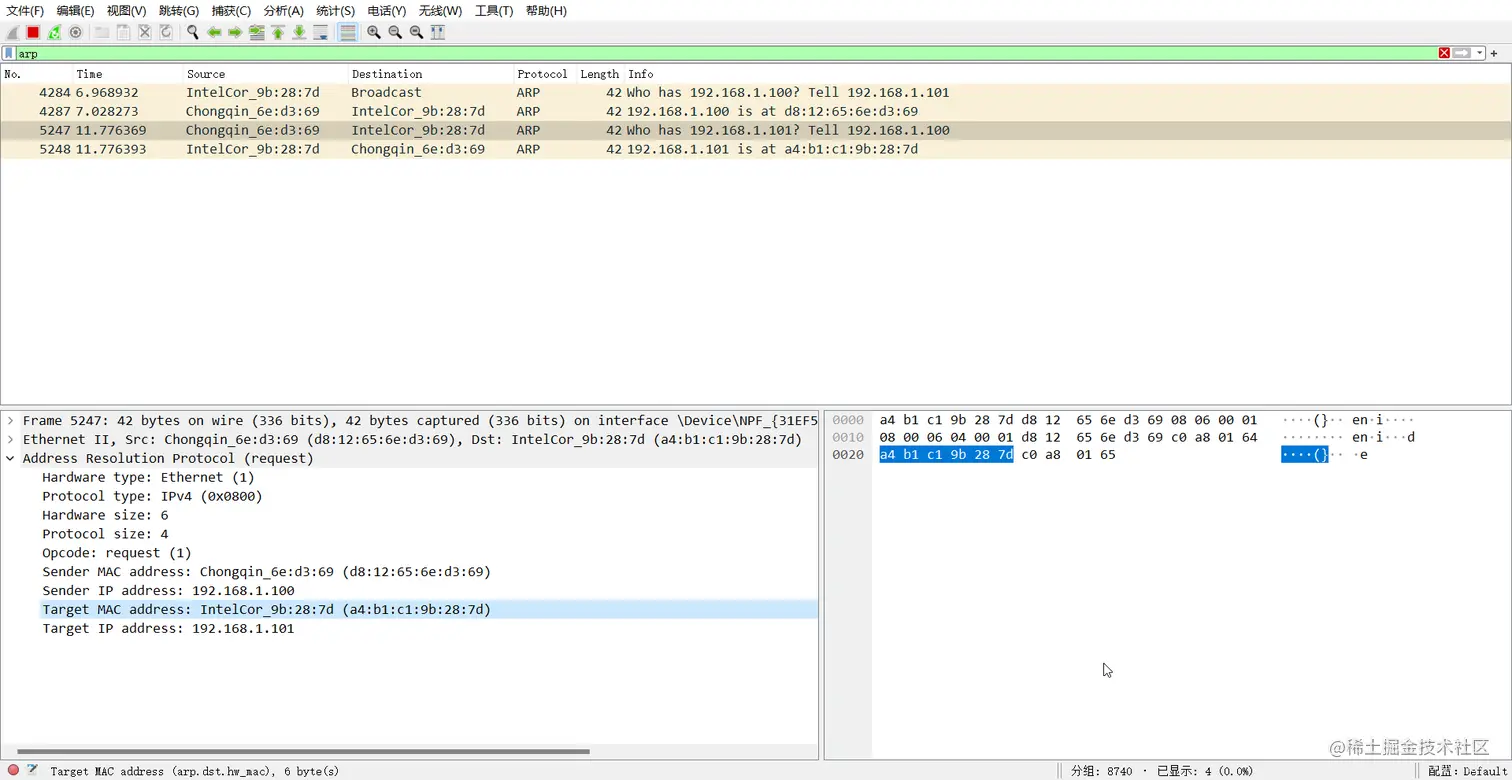Toggle auto scroll during live capture
The height and width of the screenshot is (780, 1512).
pos(321,32)
